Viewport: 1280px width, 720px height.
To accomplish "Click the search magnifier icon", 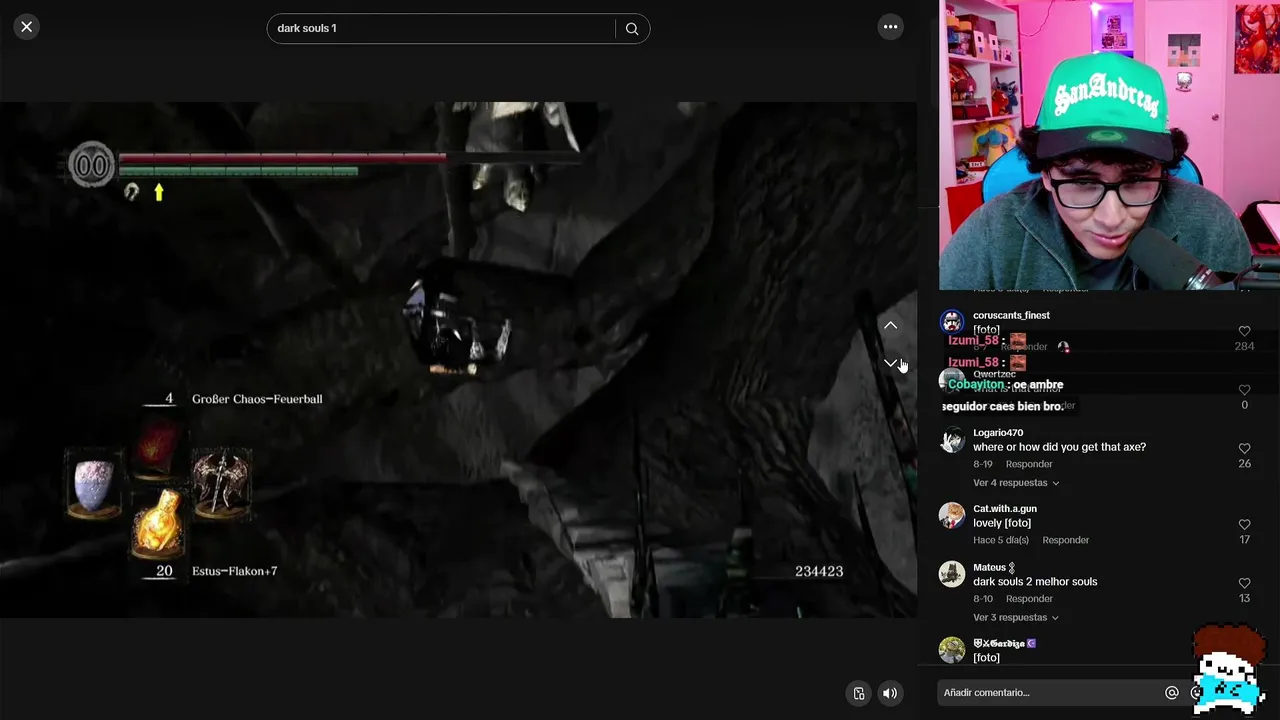I will click(632, 29).
